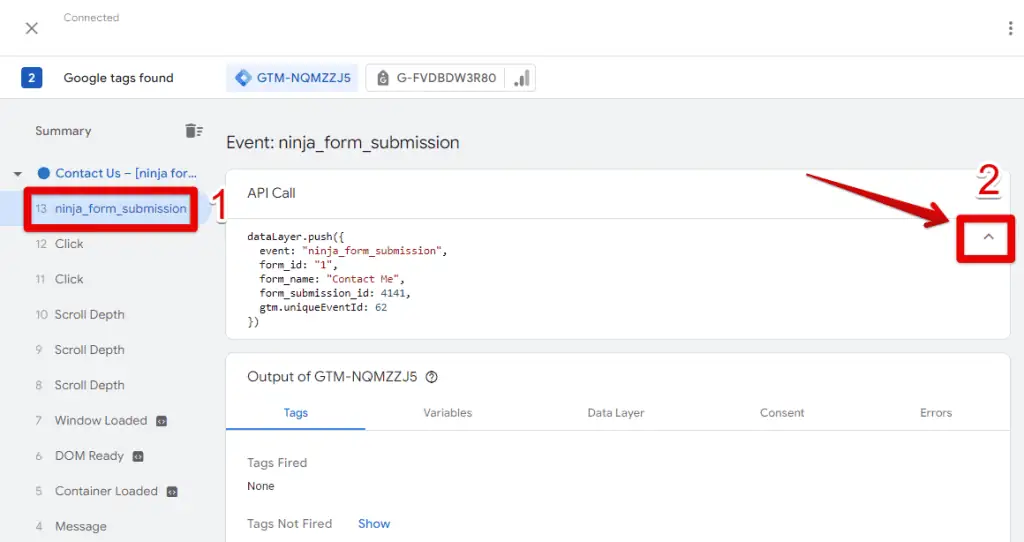1024x542 pixels.
Task: Collapse the Contact Us page tree
Action: tap(18, 174)
